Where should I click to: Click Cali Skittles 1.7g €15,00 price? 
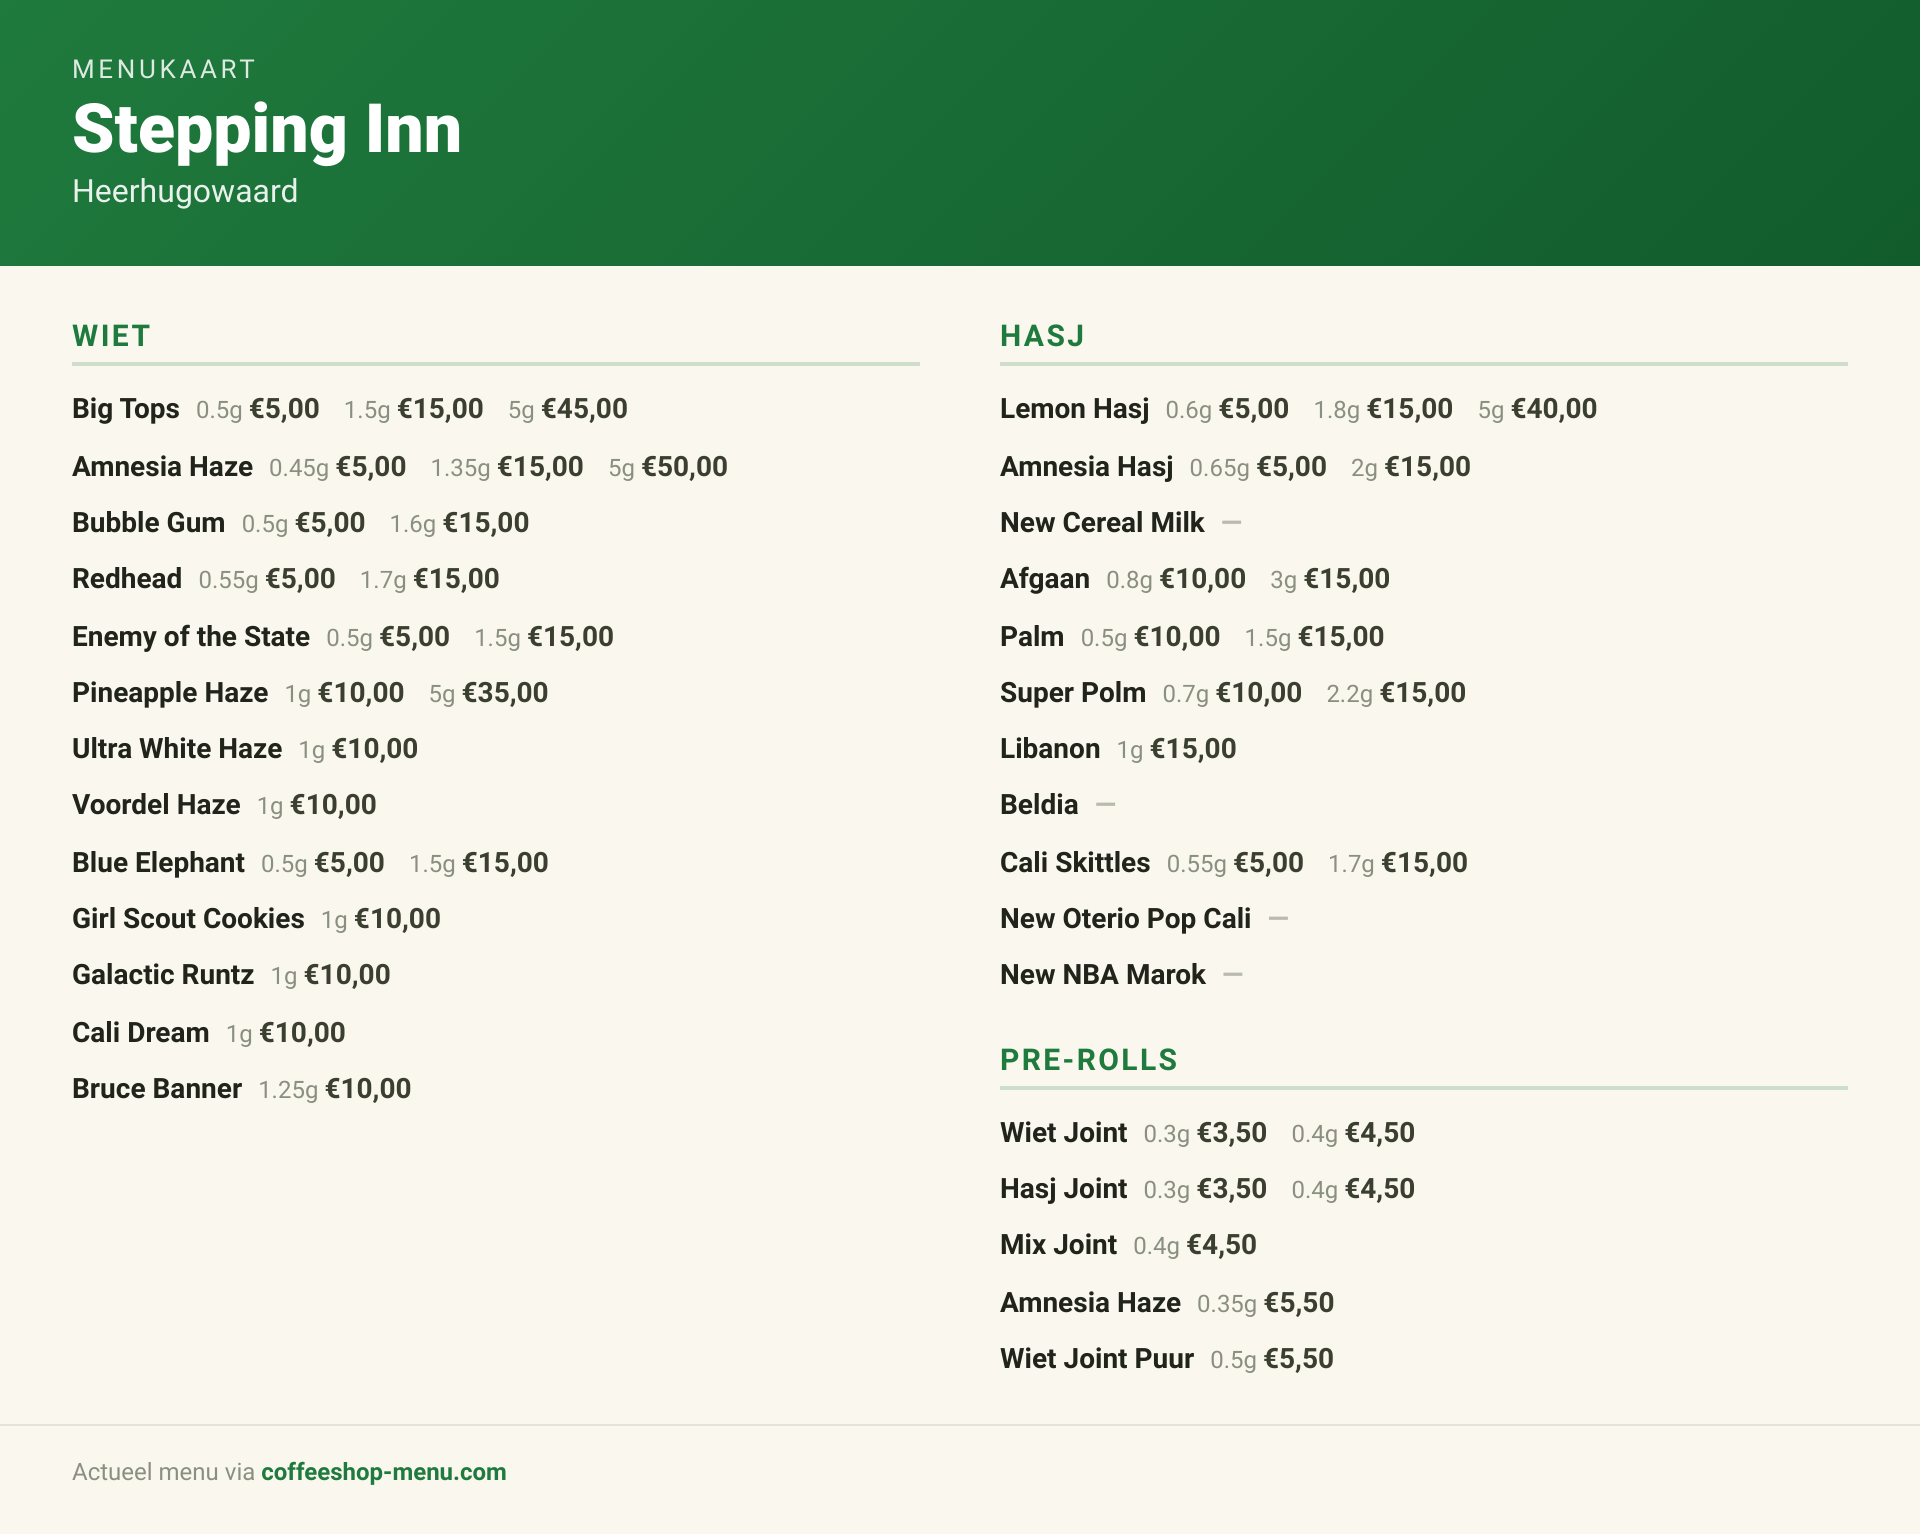pyautogui.click(x=1397, y=863)
